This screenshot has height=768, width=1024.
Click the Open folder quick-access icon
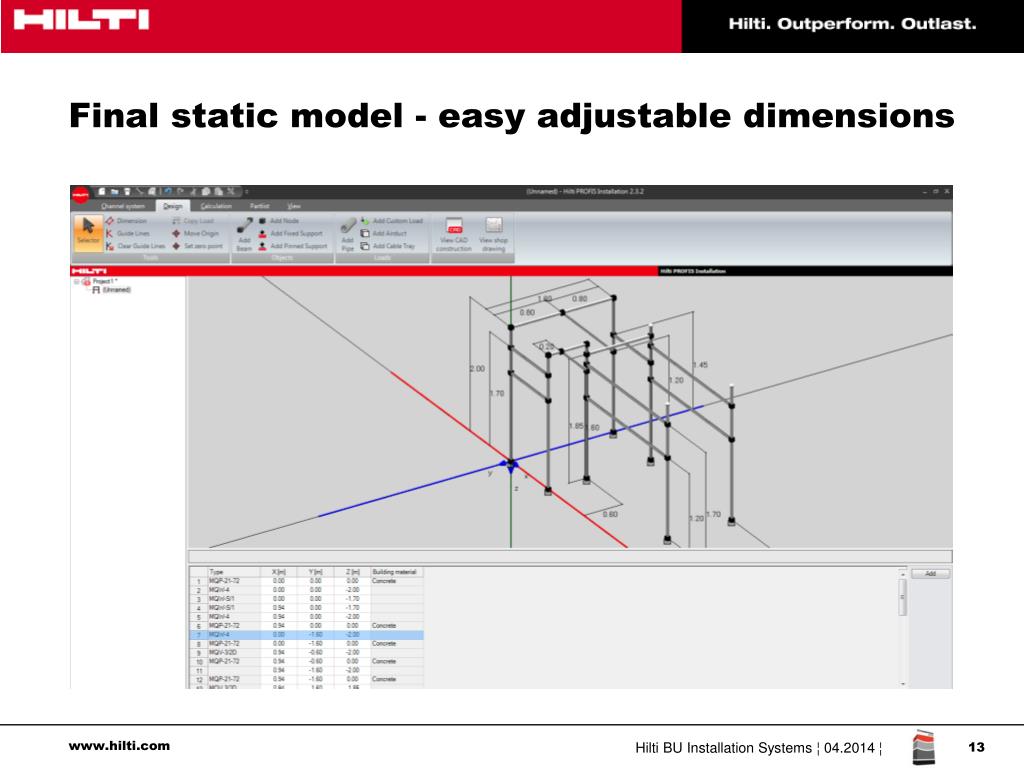click(114, 191)
